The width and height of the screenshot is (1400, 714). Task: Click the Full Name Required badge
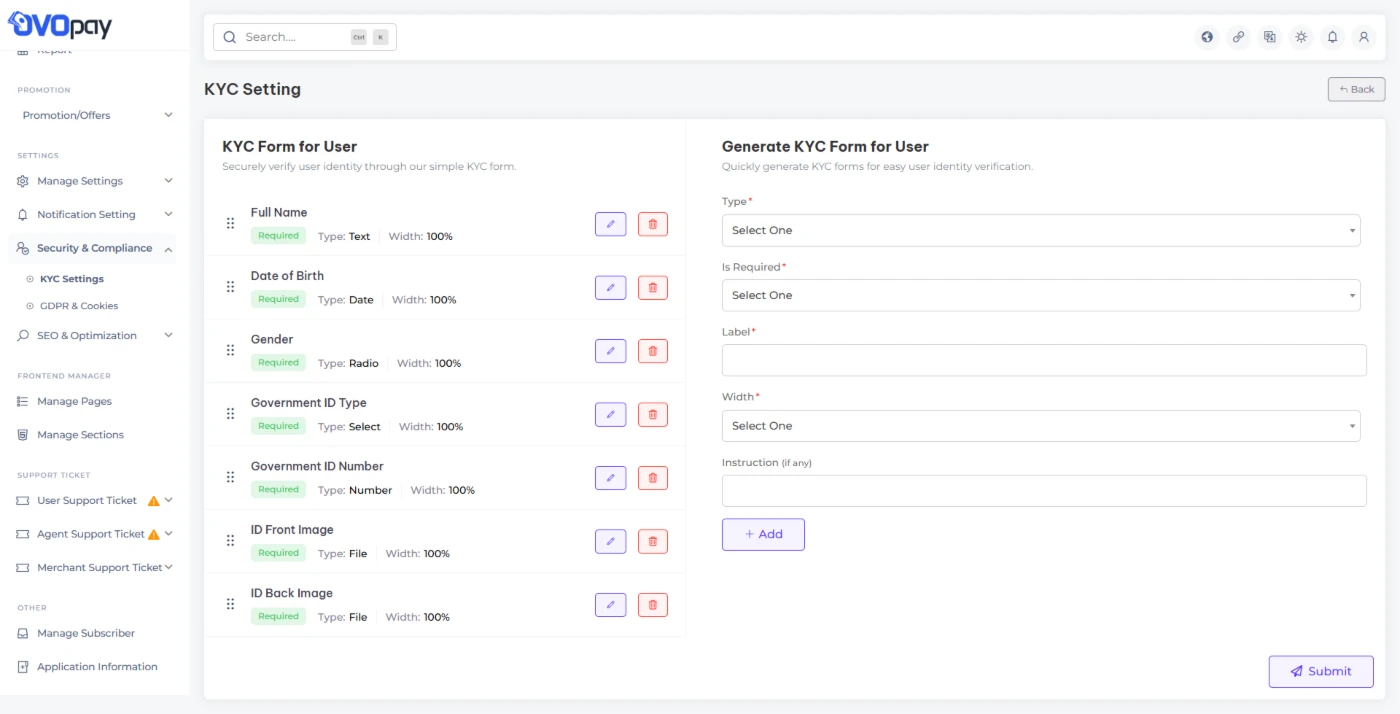tap(278, 236)
